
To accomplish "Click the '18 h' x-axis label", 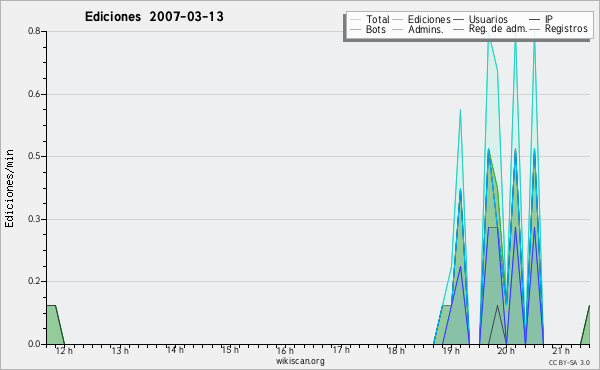I will click(x=396, y=351).
